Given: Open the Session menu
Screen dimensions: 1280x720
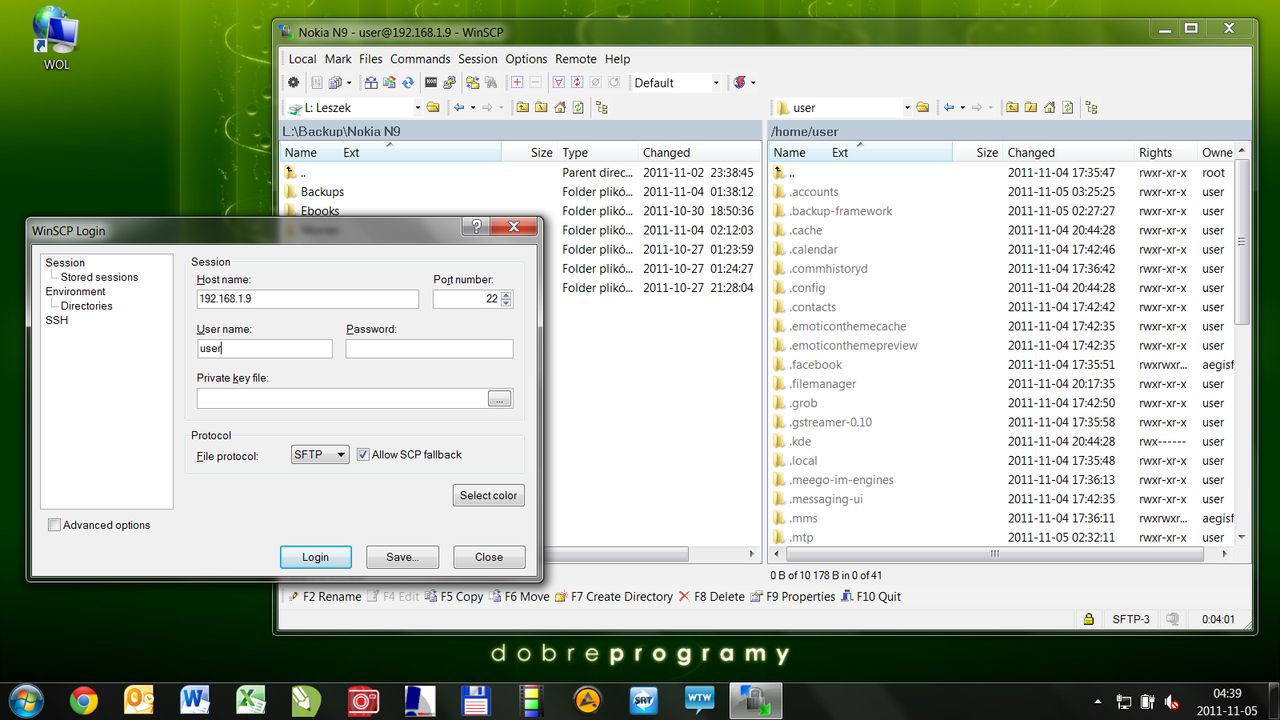Looking at the screenshot, I should point(478,59).
